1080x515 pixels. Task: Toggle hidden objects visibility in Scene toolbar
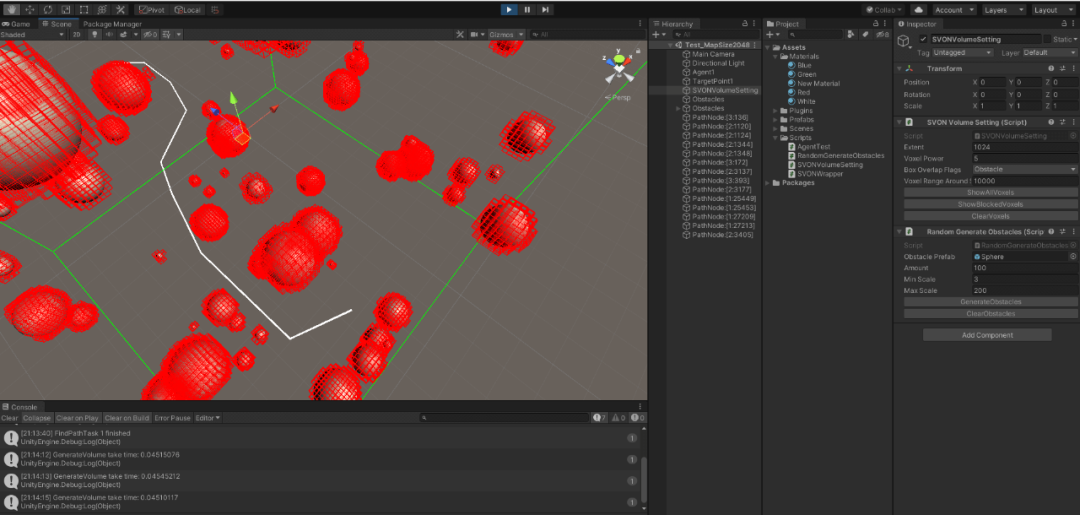(x=150, y=34)
